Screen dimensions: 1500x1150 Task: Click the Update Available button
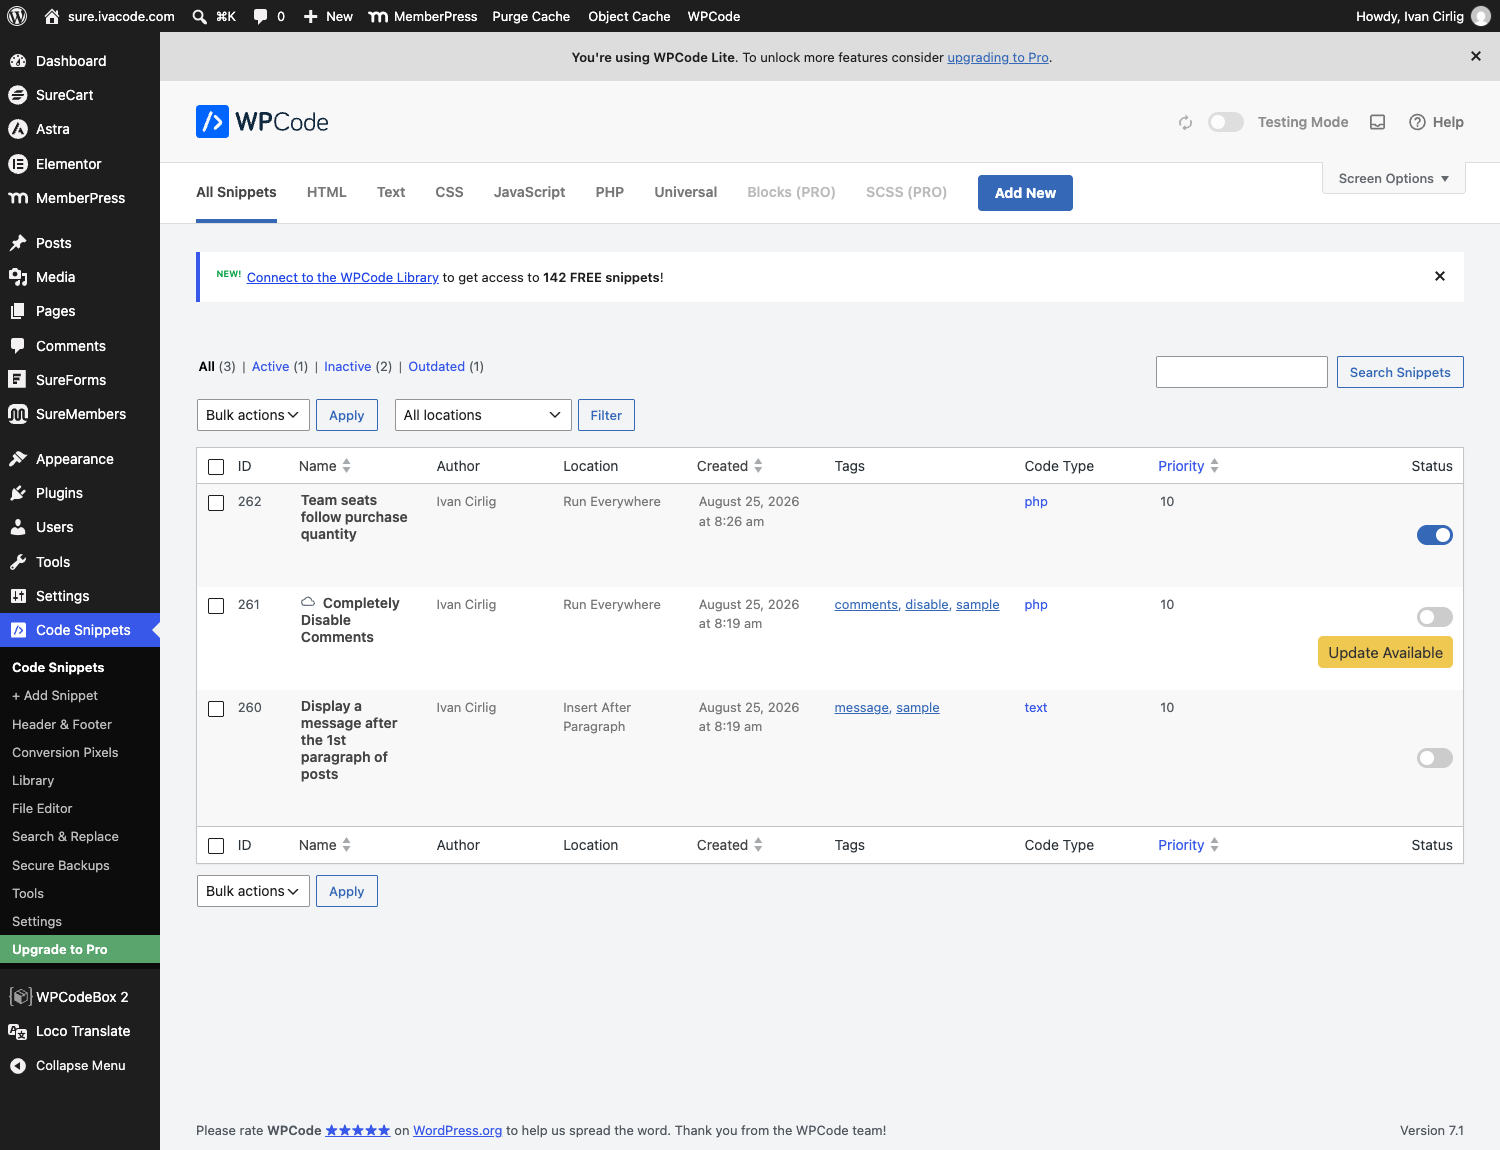(1385, 652)
